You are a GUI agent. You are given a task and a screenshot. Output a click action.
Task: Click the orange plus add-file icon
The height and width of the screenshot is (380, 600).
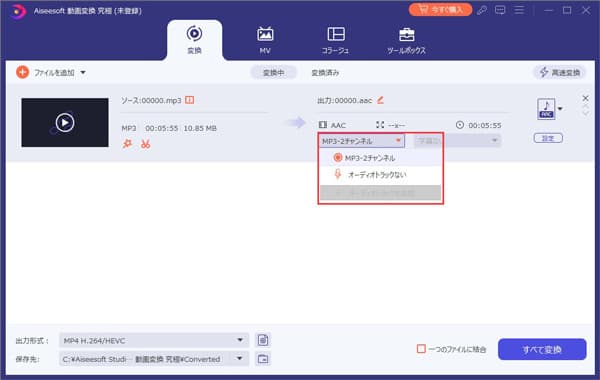pyautogui.click(x=23, y=72)
